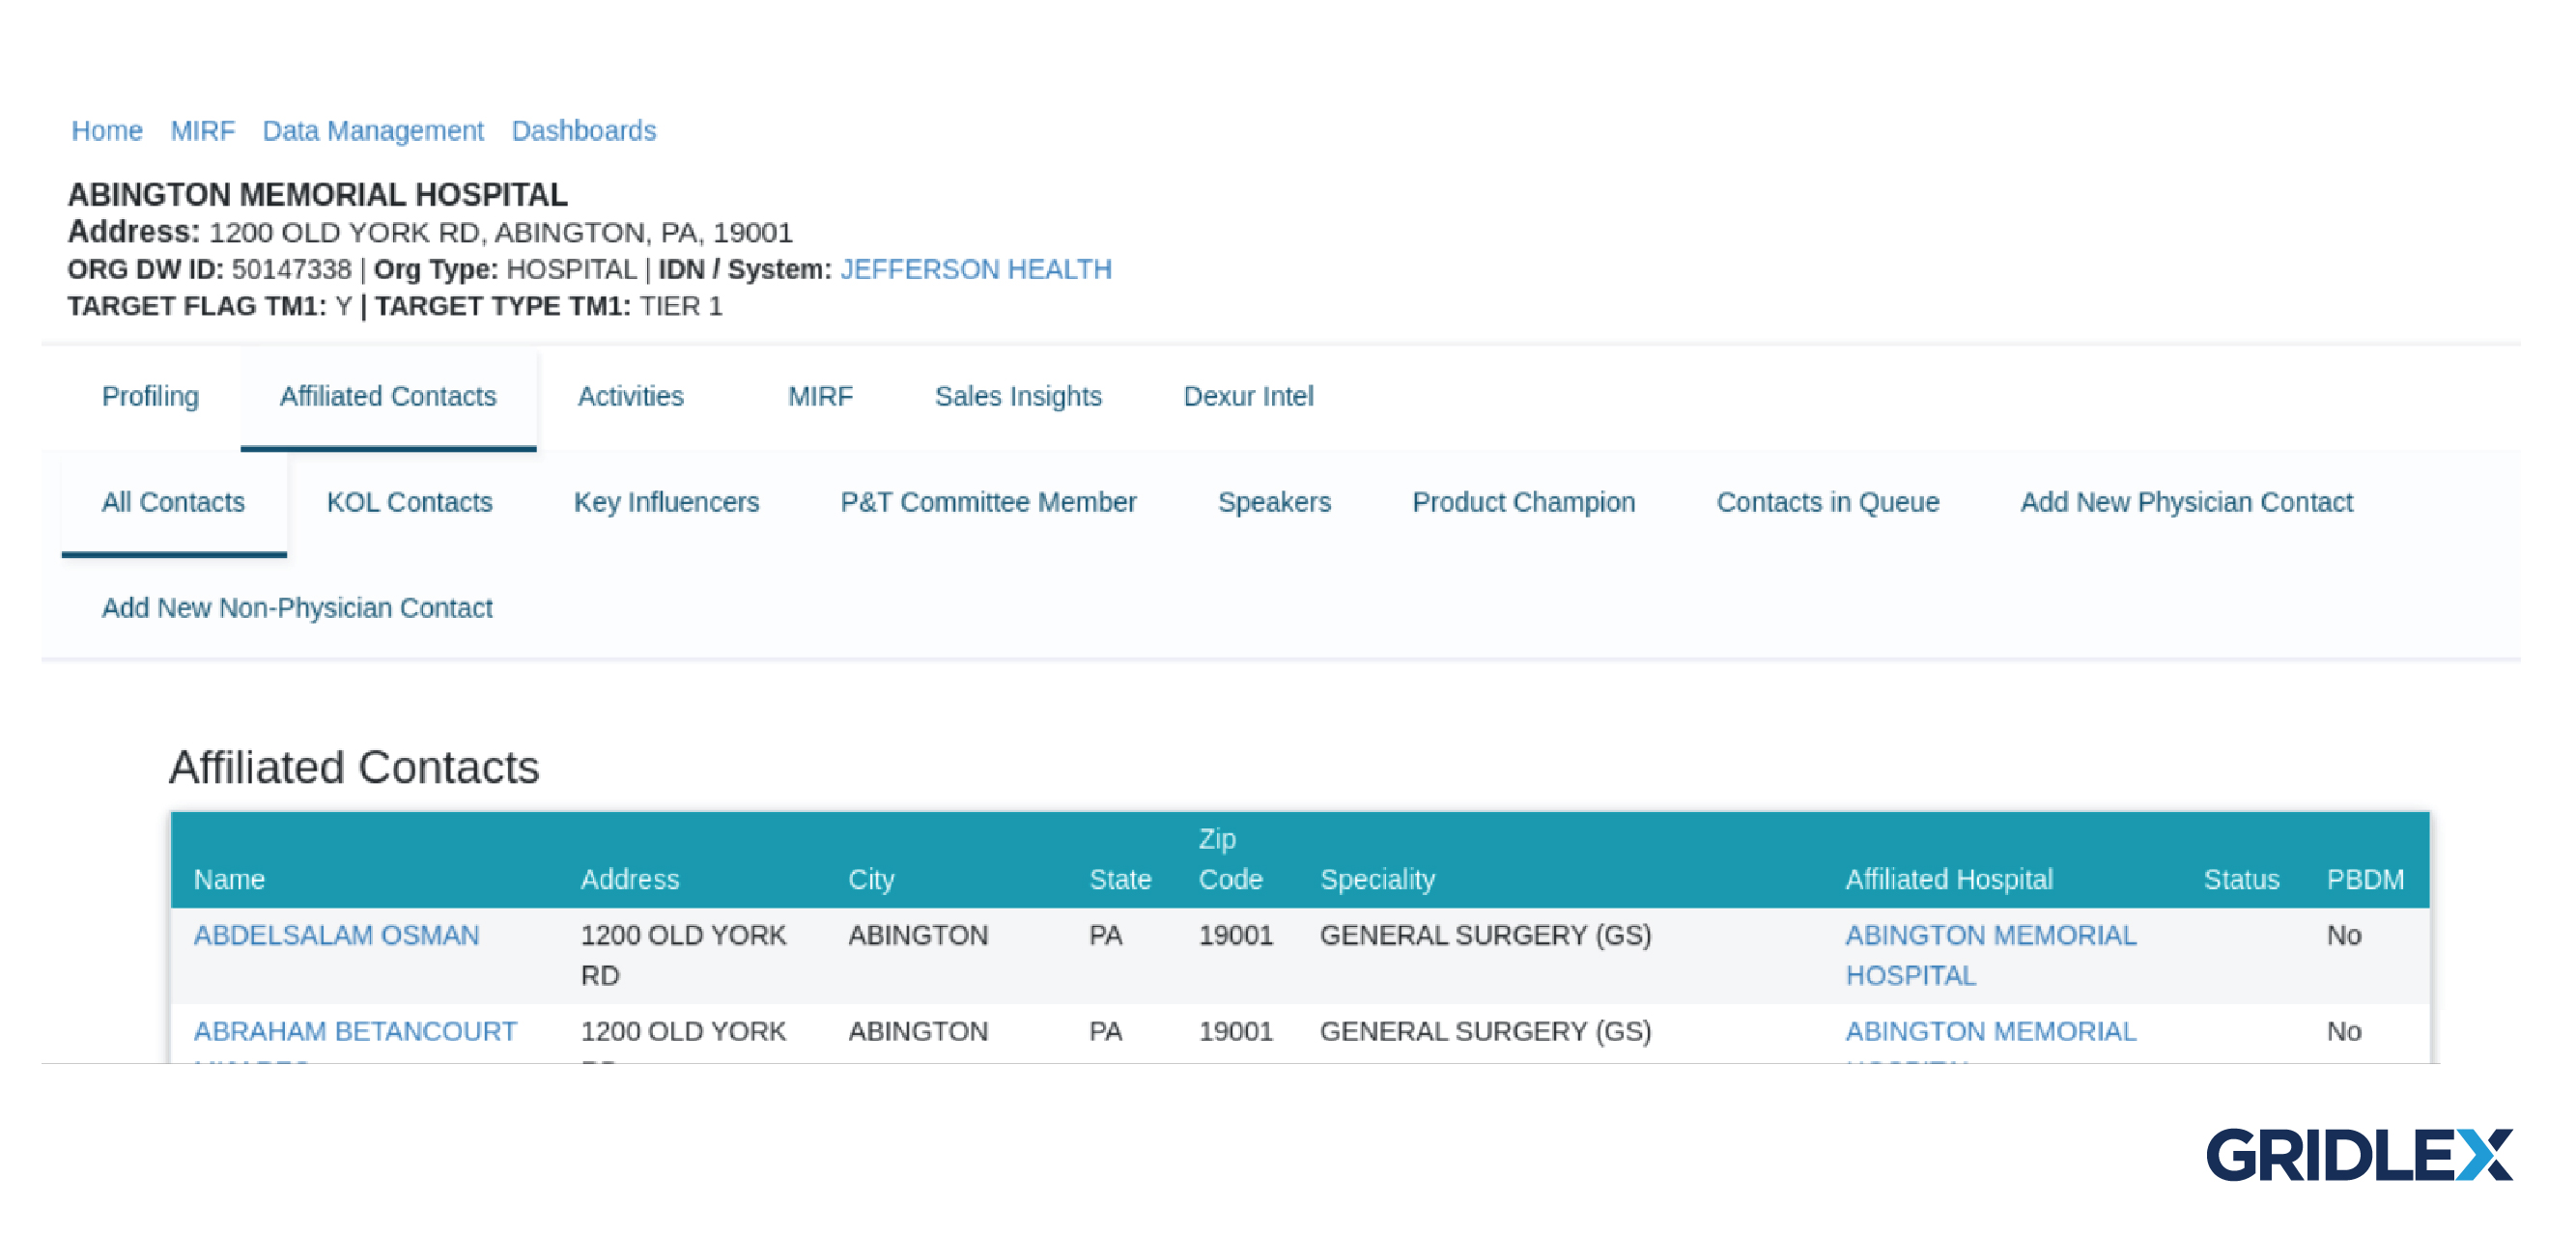Open the Sales Insights tab

point(1018,397)
